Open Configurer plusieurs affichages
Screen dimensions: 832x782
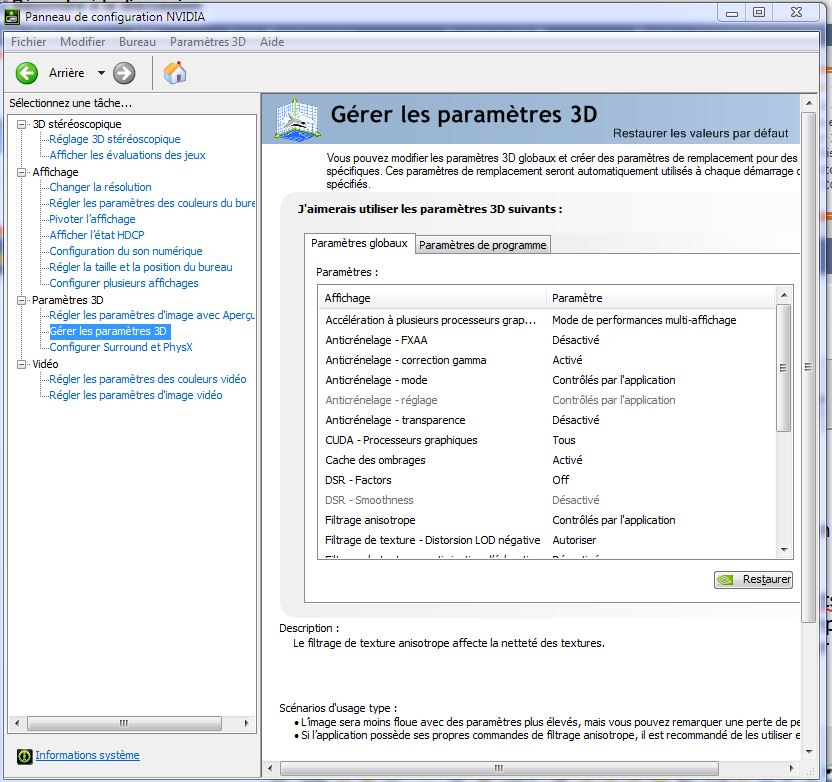click(124, 283)
